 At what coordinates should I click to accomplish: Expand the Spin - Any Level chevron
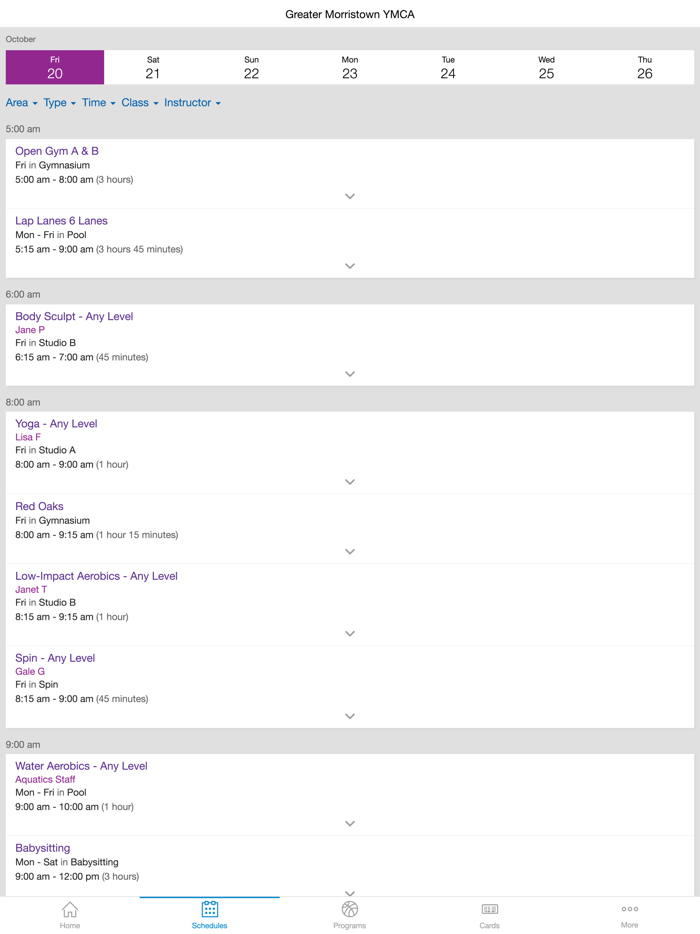point(350,716)
